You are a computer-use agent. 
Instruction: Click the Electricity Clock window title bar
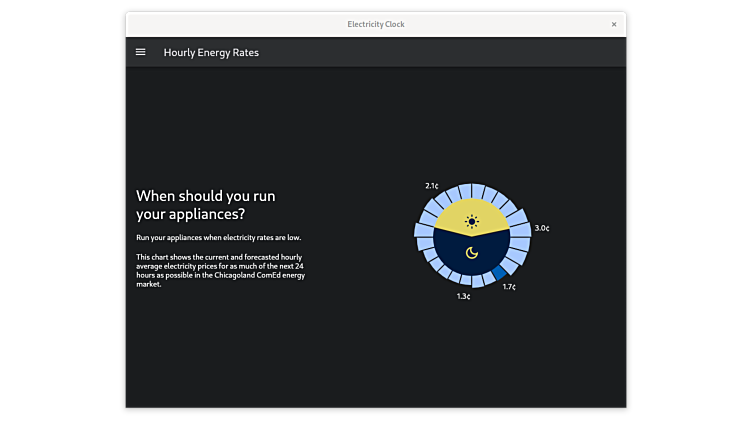[375, 24]
